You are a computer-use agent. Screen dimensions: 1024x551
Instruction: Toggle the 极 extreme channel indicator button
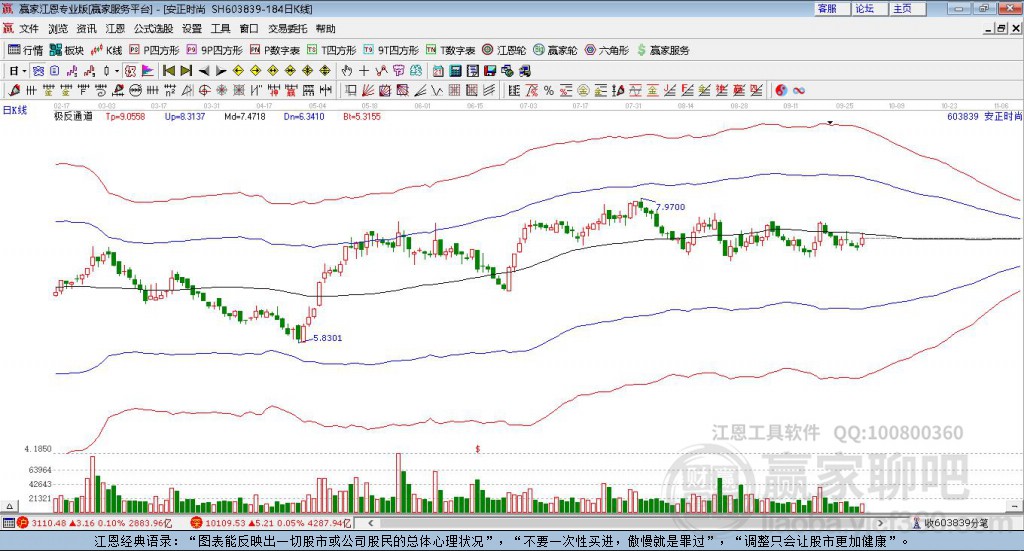click(130, 71)
